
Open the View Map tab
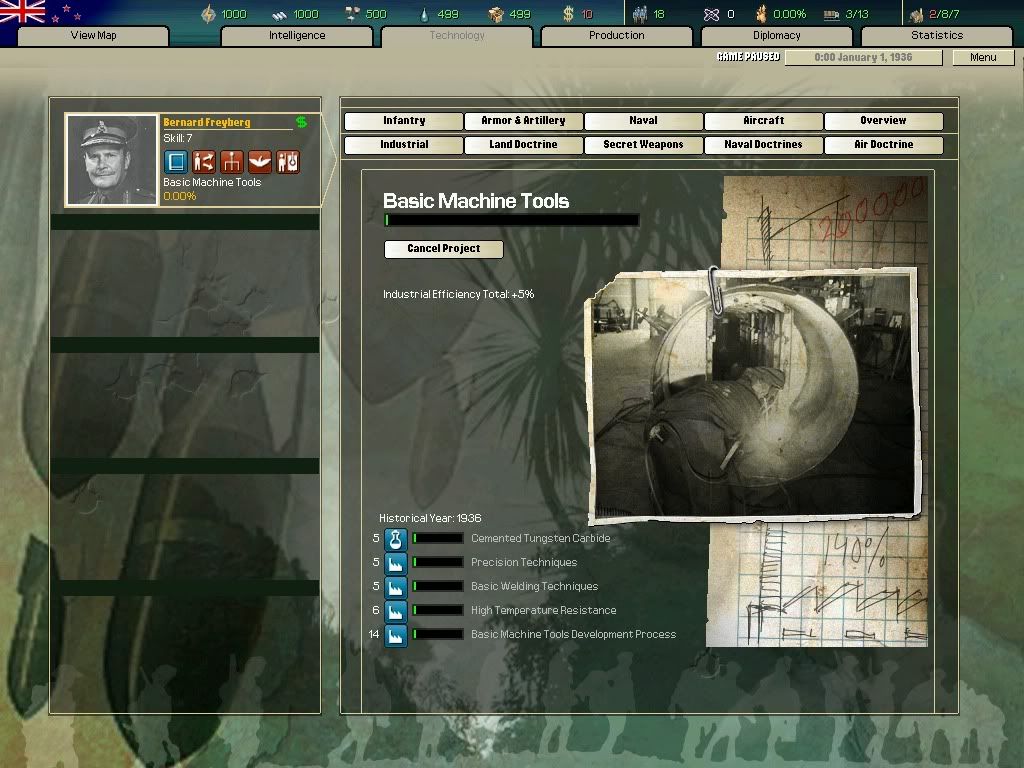(93, 35)
